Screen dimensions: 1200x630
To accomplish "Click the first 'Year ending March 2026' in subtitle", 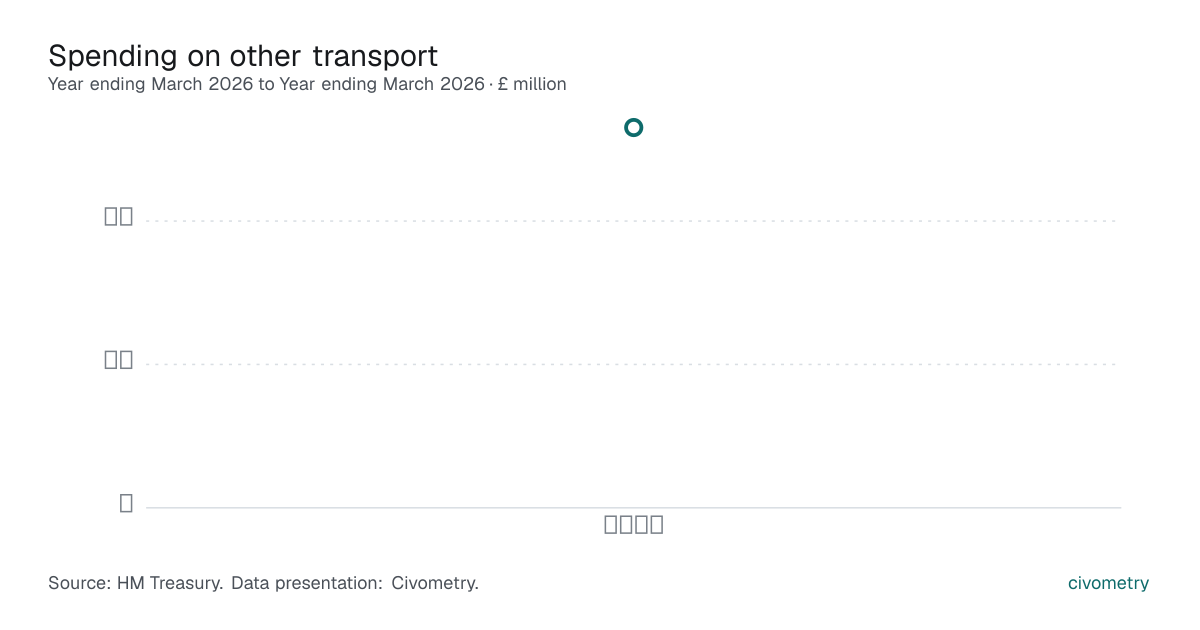I will pyautogui.click(x=151, y=84).
